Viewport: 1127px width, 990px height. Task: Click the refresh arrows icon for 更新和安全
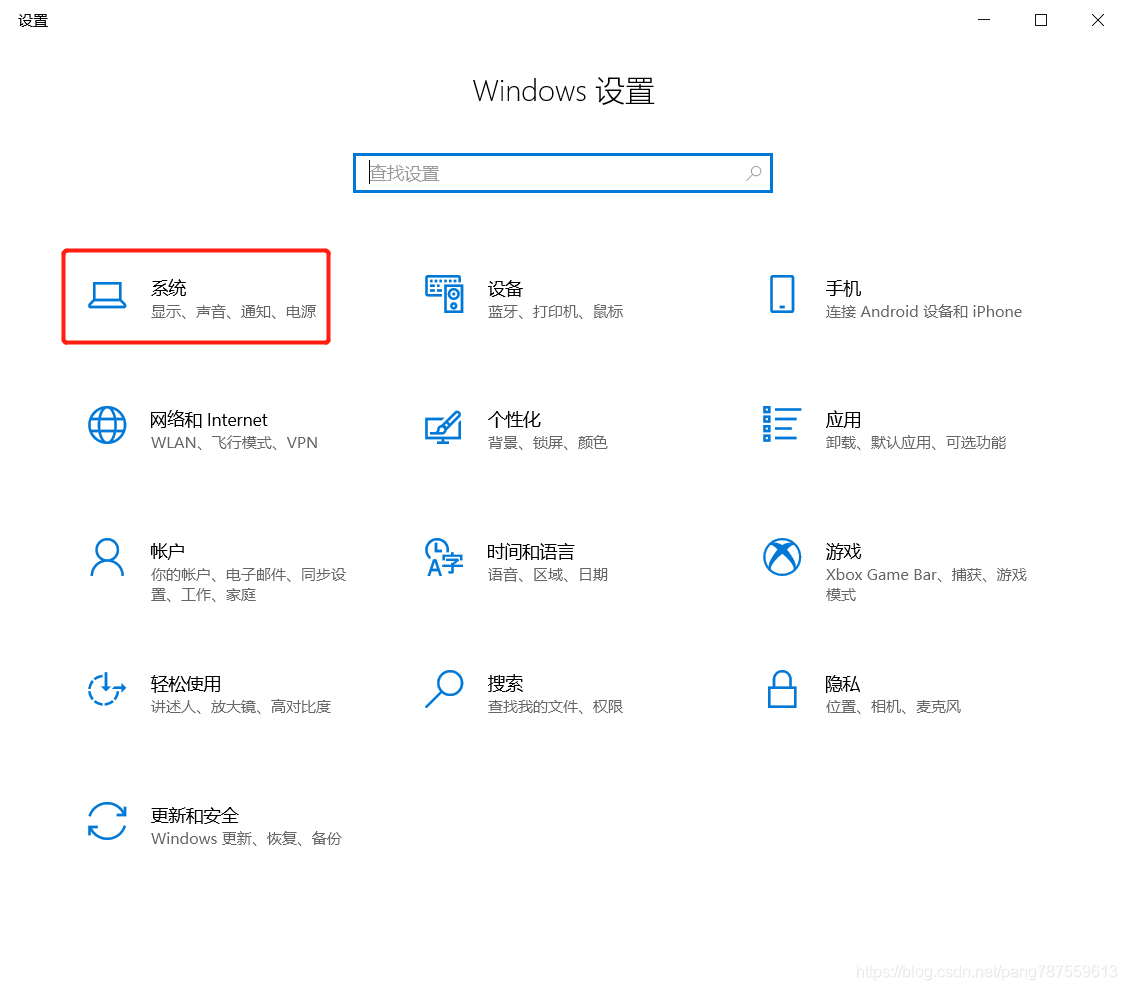107,821
